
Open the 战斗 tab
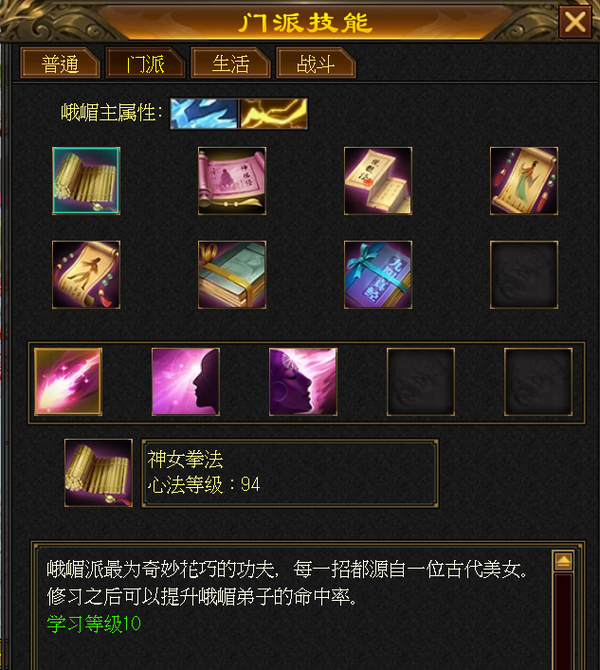click(316, 63)
